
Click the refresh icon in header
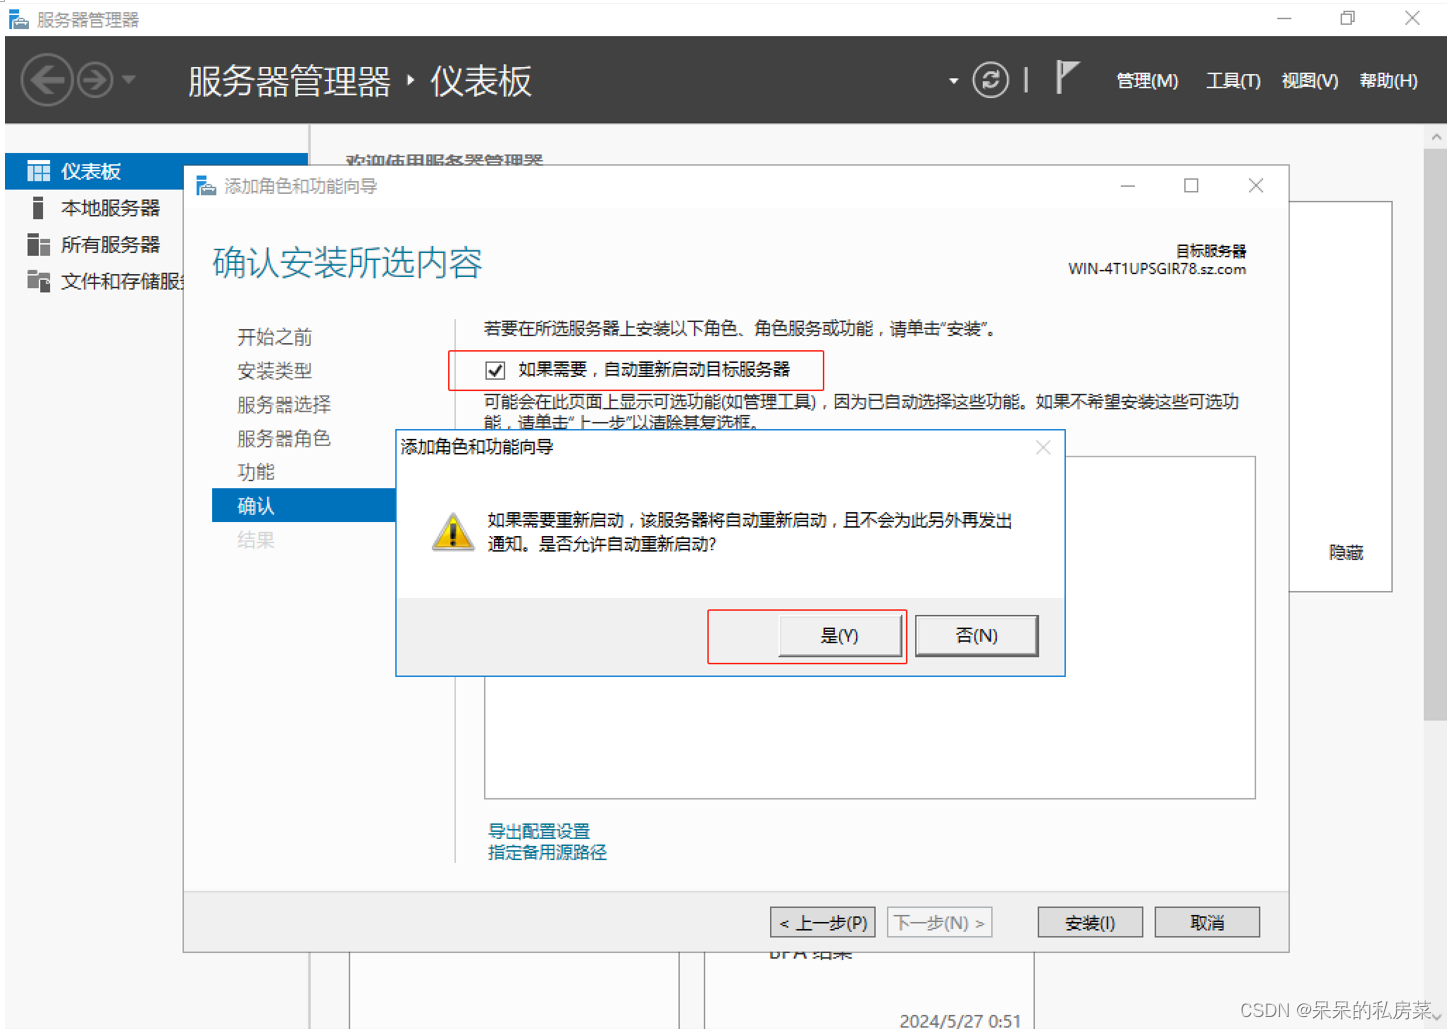click(990, 80)
